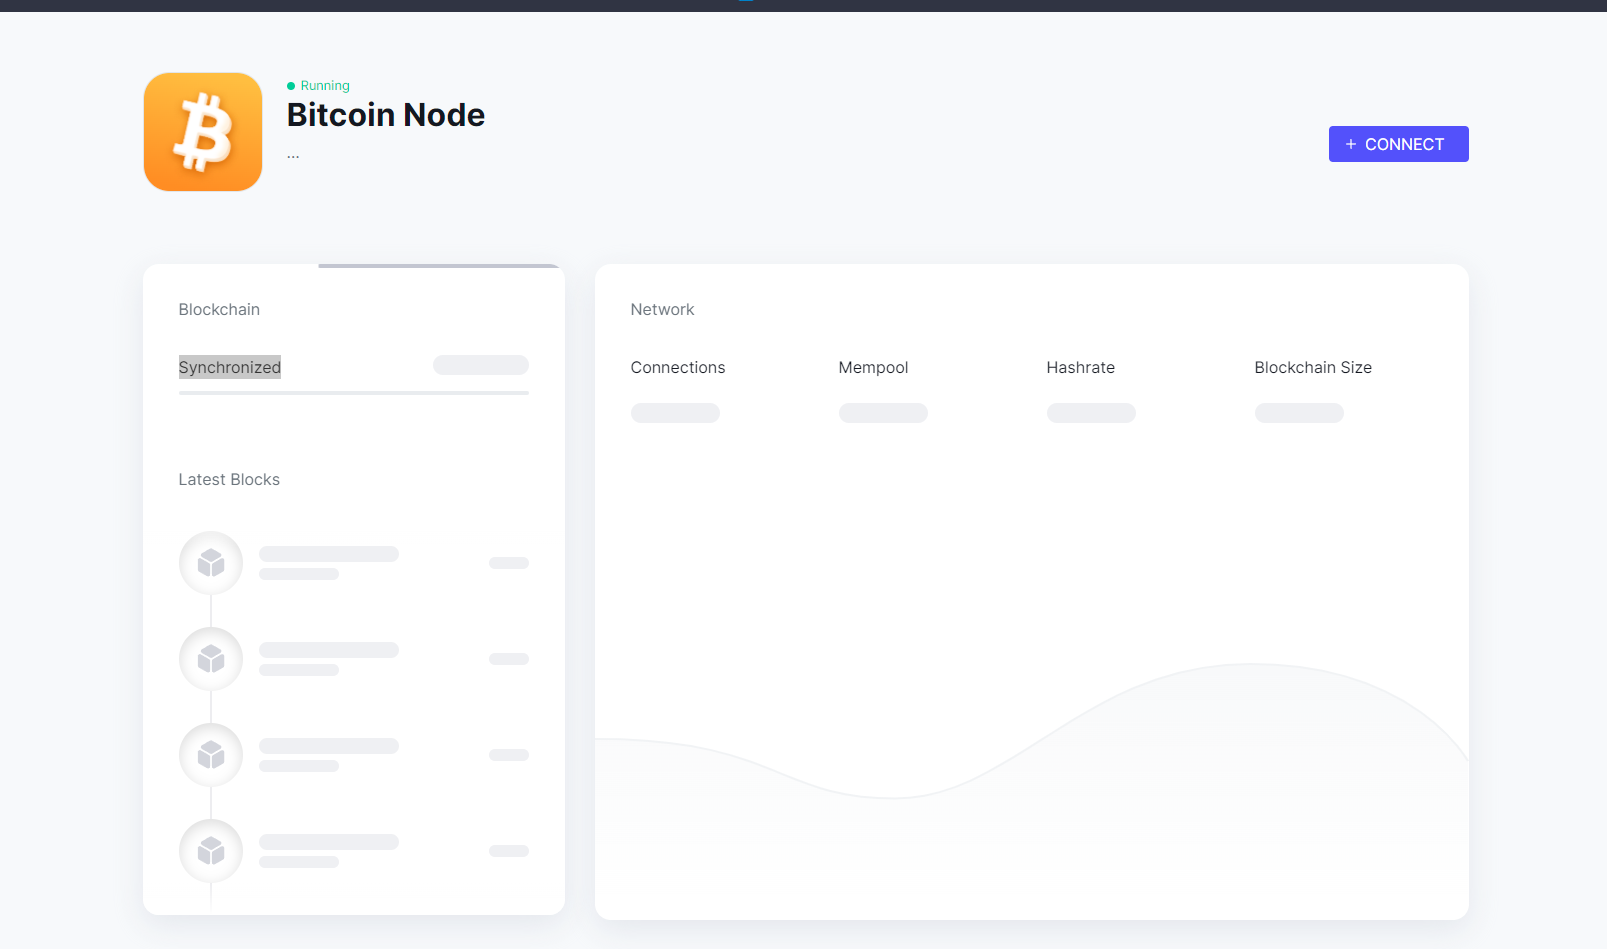1607x949 pixels.
Task: Click the CONNECT button
Action: (1398, 144)
